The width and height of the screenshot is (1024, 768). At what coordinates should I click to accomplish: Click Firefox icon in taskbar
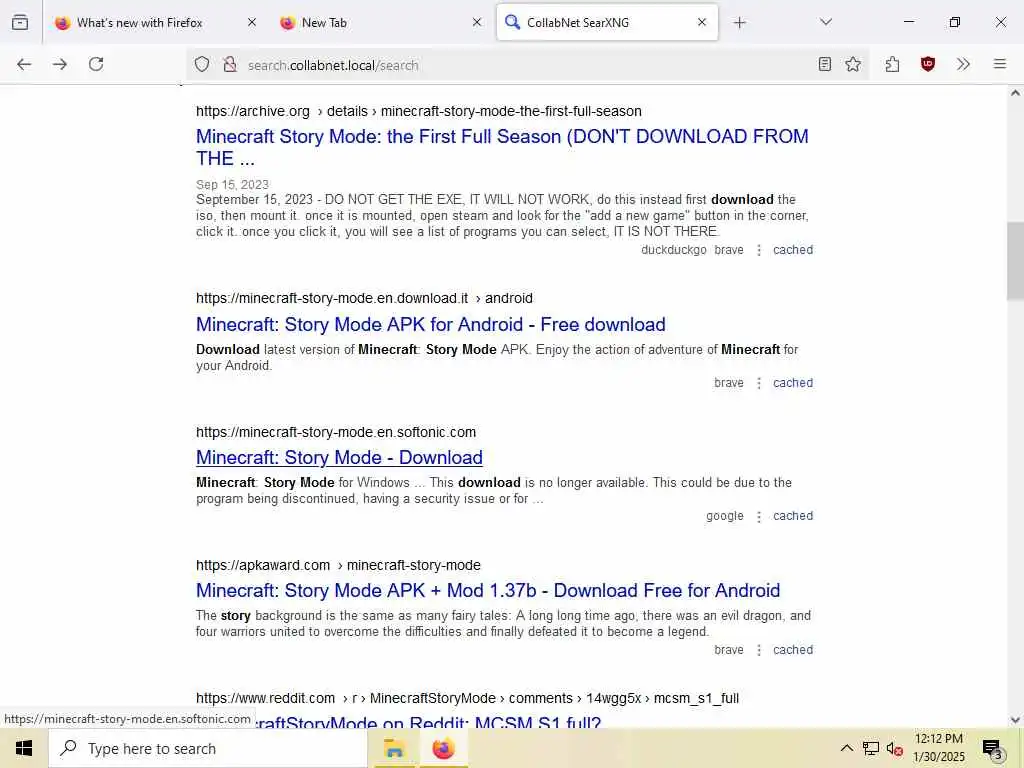[443, 748]
